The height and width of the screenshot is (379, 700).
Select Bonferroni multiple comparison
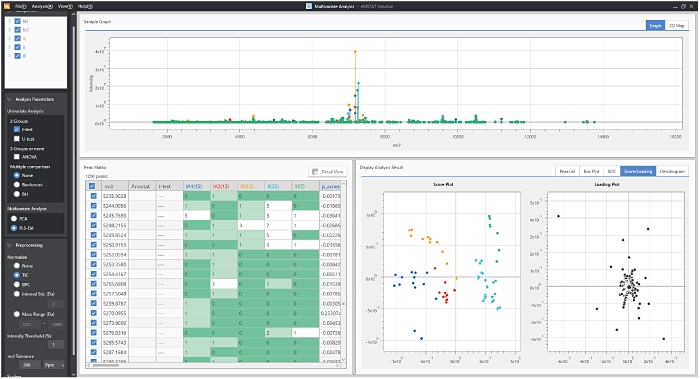[x=17, y=184]
